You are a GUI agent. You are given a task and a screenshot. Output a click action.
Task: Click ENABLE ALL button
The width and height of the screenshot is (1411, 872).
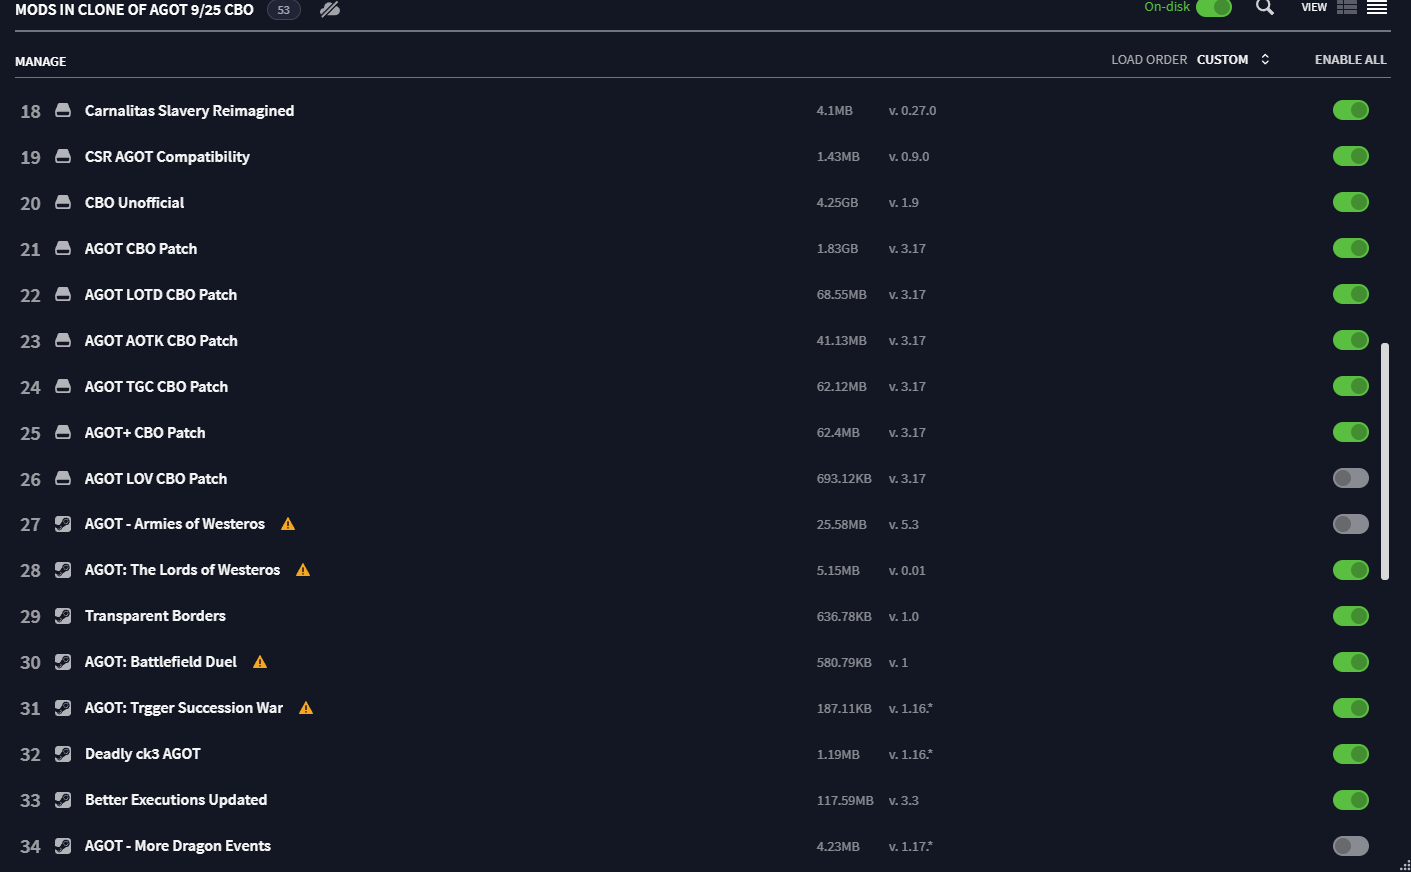coord(1350,60)
